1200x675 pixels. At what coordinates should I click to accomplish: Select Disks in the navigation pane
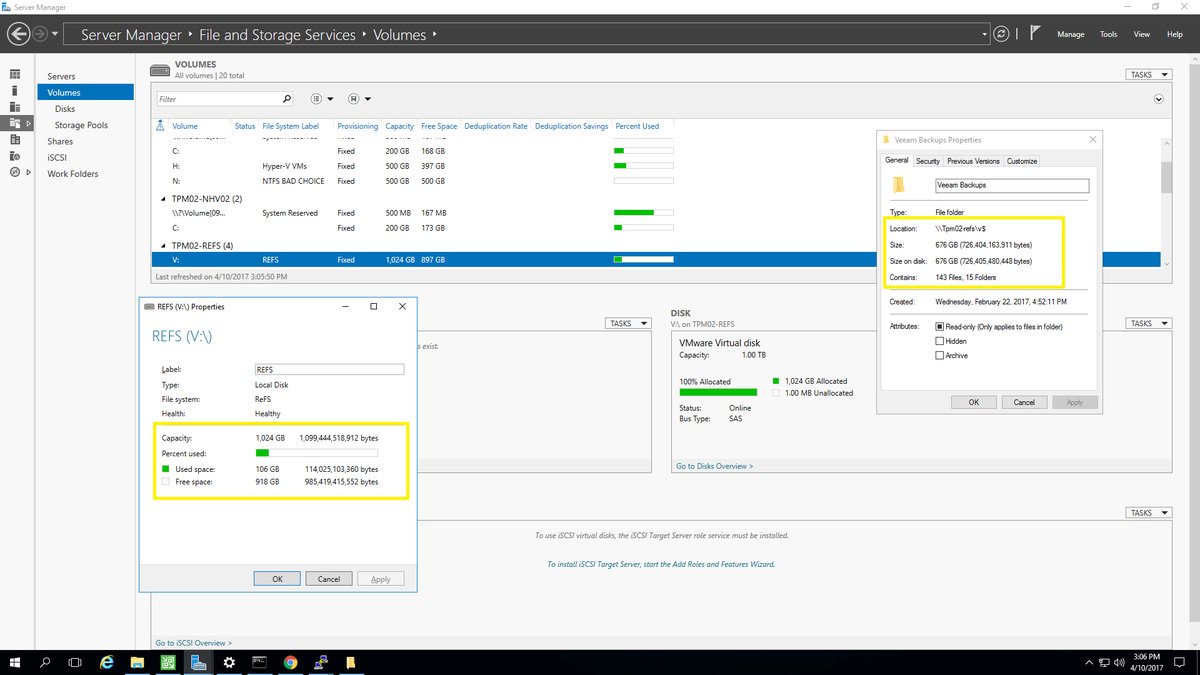(x=65, y=109)
